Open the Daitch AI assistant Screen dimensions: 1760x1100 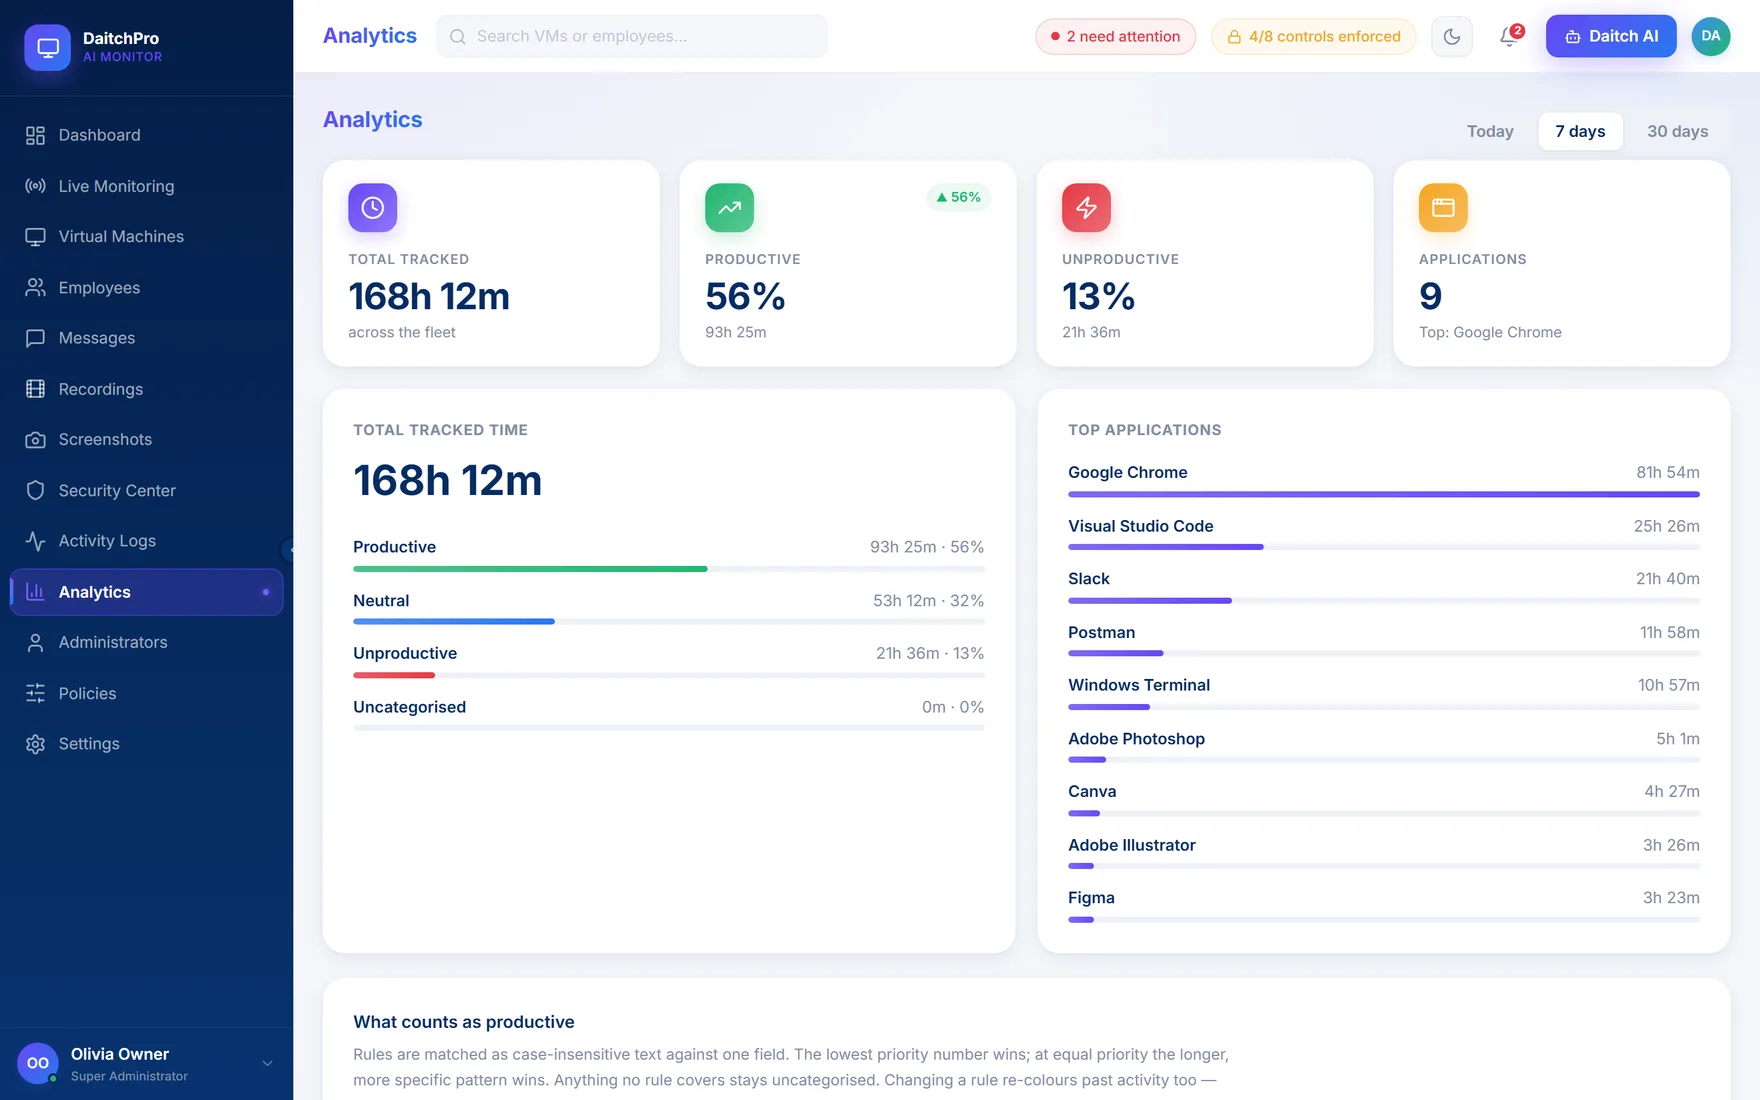(x=1611, y=36)
